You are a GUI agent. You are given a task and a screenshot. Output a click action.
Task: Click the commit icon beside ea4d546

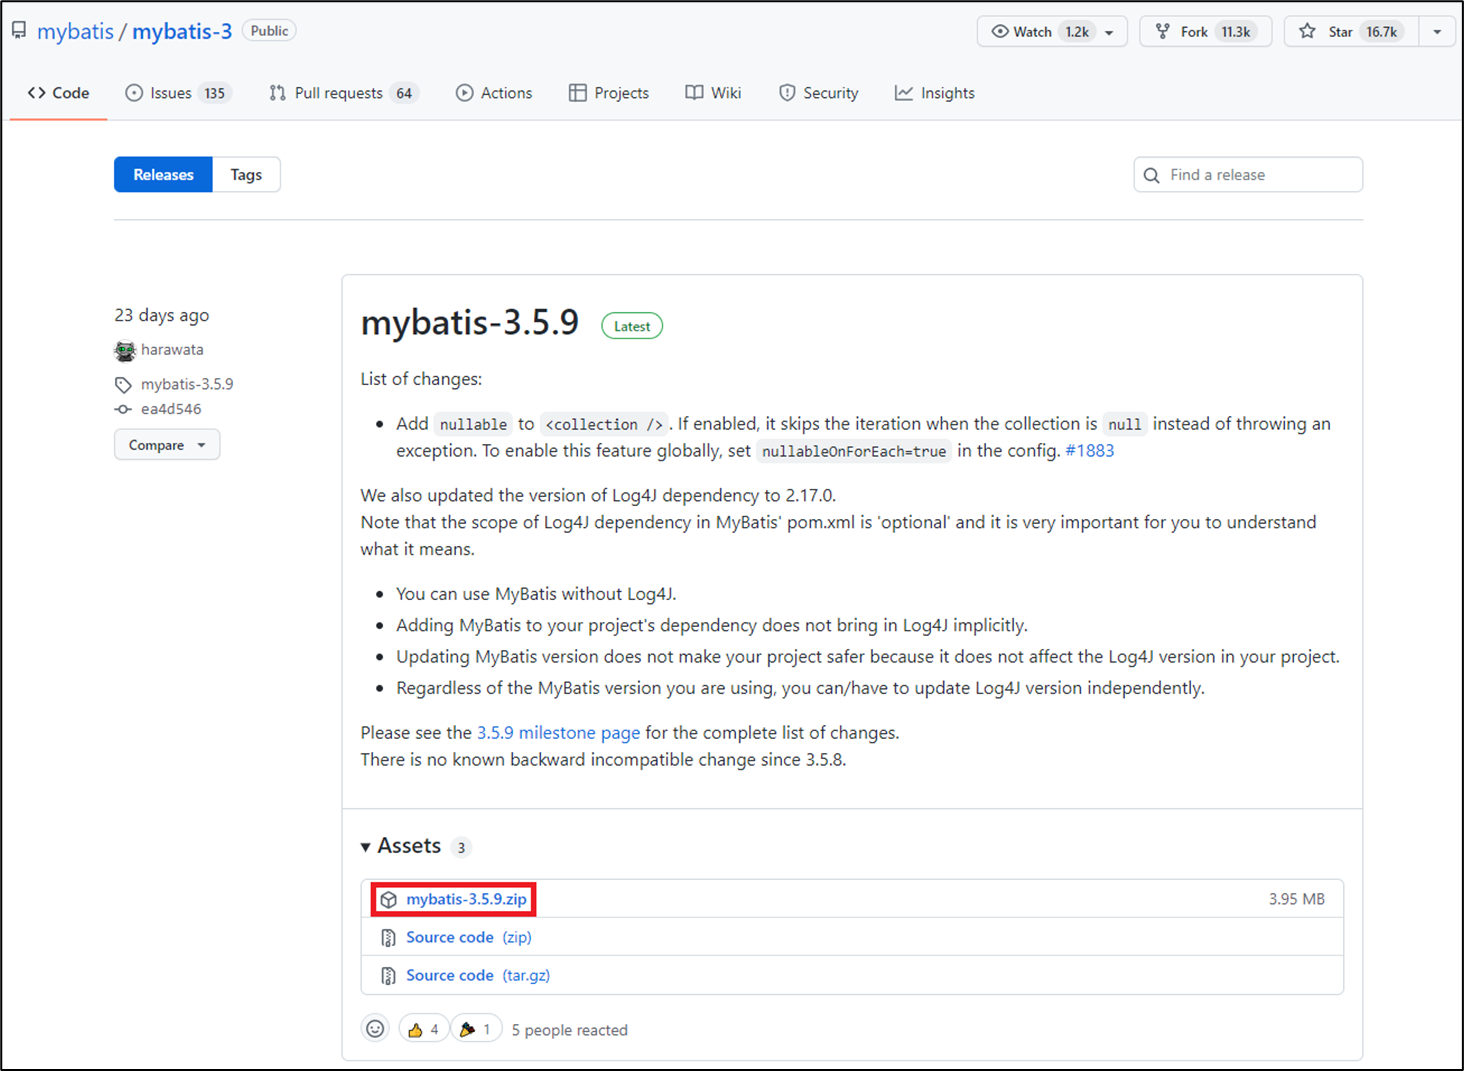click(x=123, y=409)
